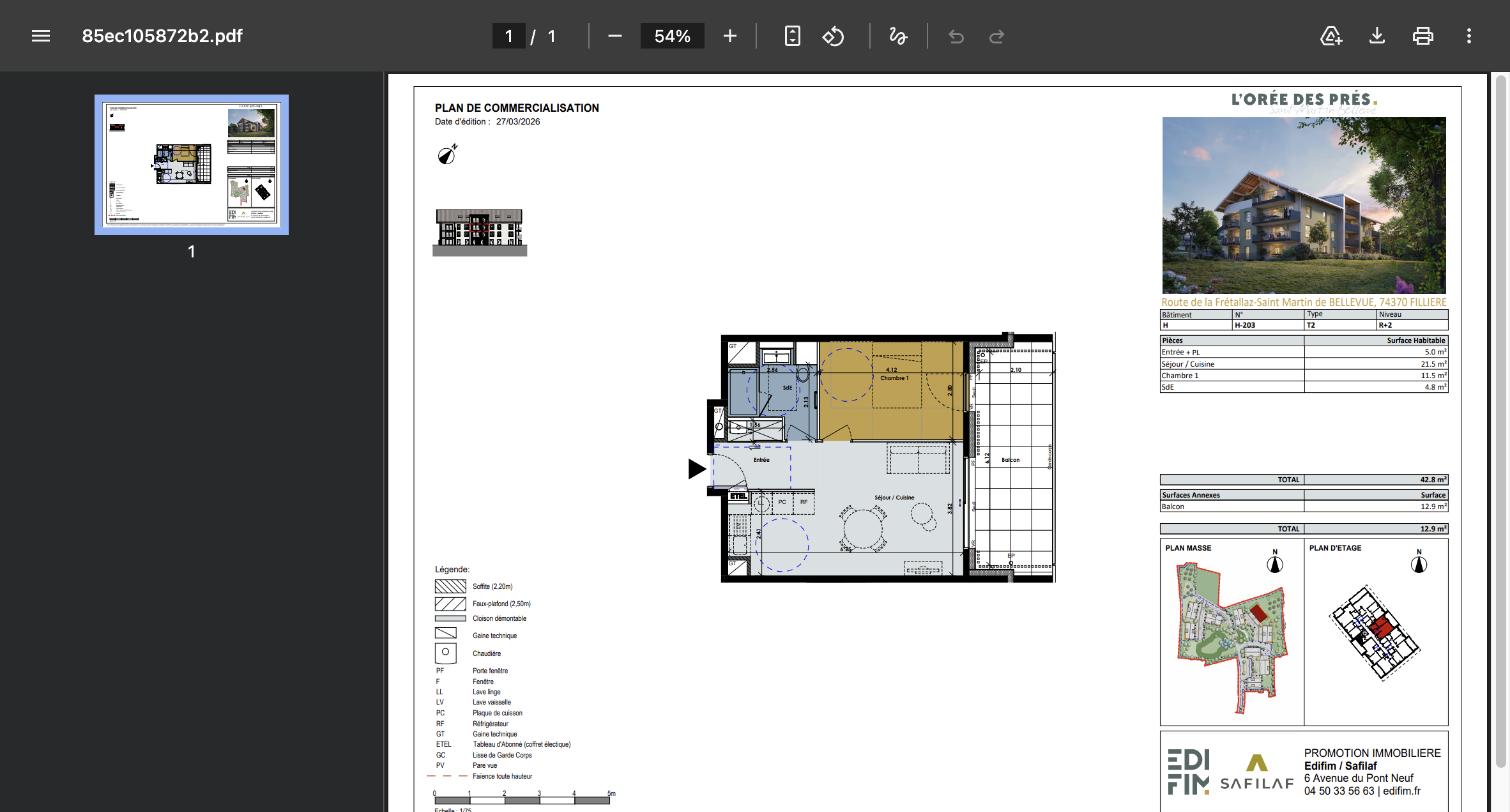Click the PLAN D'ETAGE label
Screen dimensions: 1510x812
coord(1335,548)
